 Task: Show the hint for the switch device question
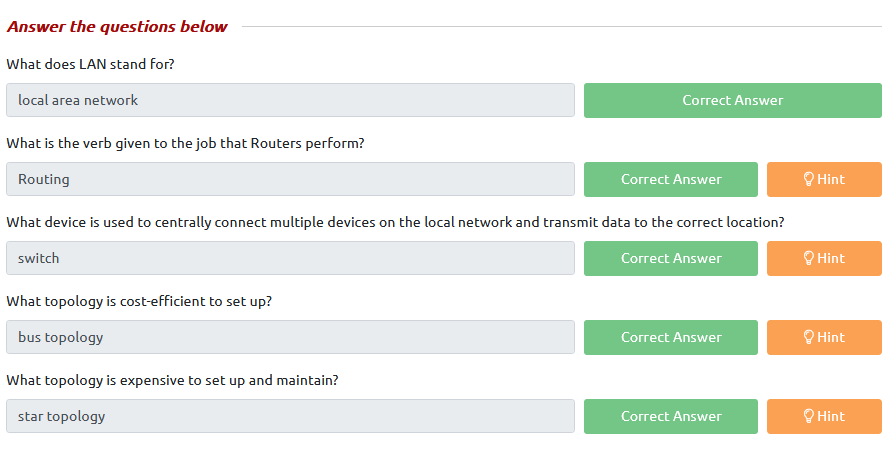(x=824, y=258)
